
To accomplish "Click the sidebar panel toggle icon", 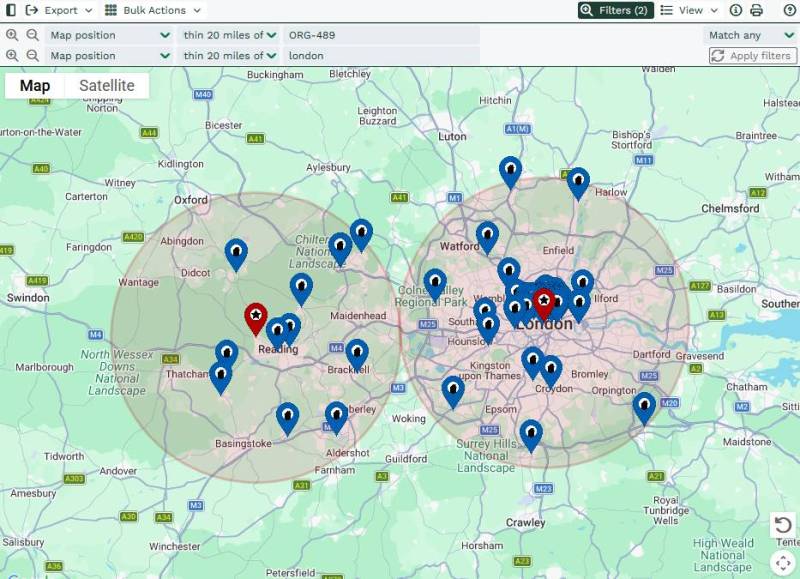I will click(9, 10).
